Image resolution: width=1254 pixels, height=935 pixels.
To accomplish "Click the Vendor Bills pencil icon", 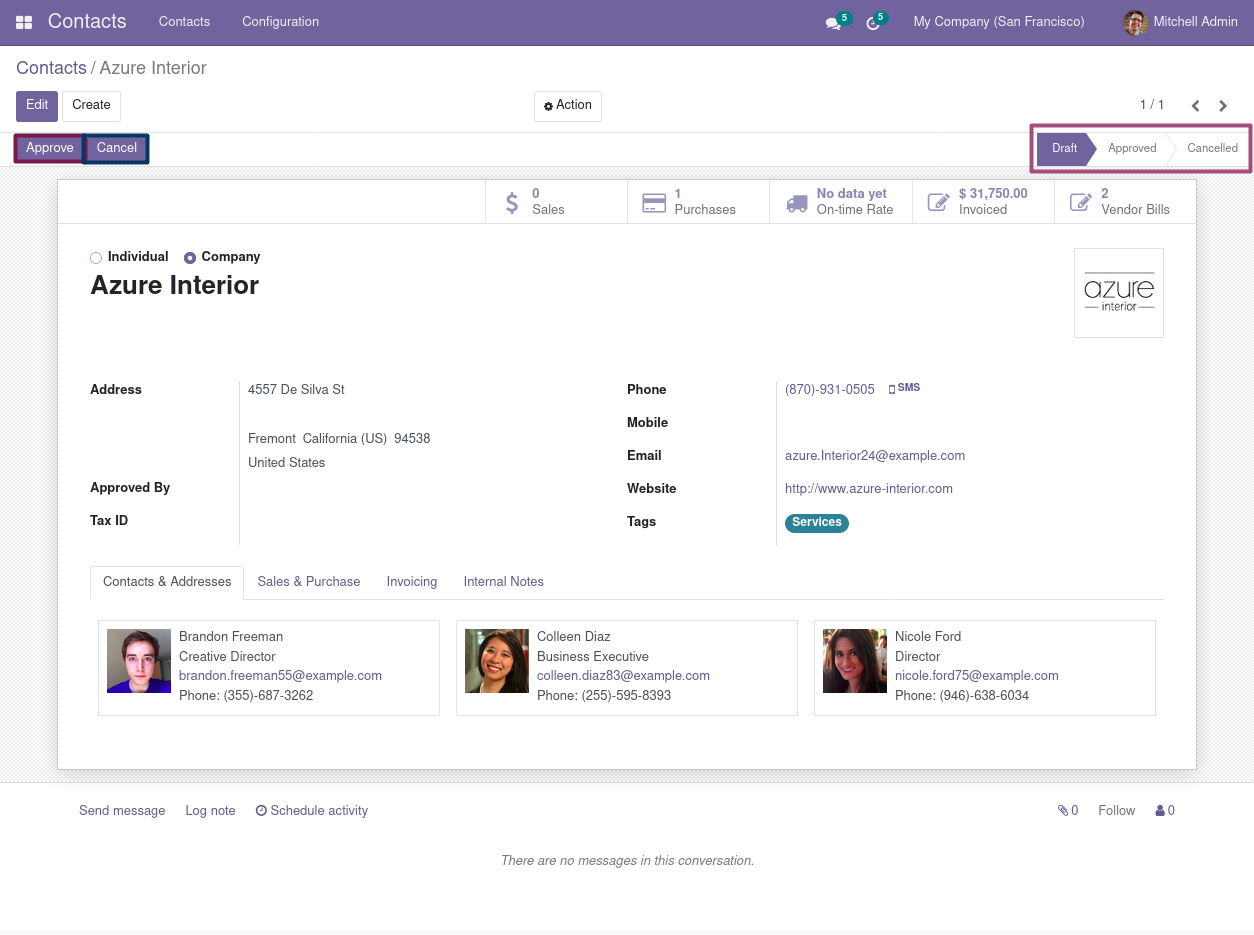I will [x=1081, y=202].
